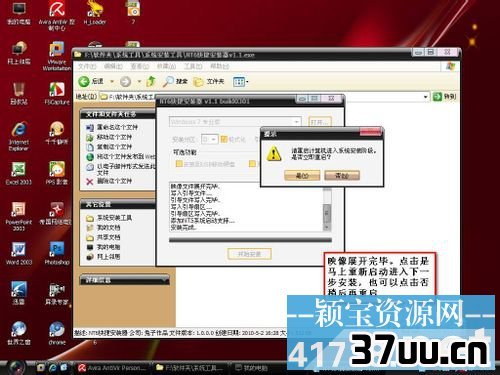The height and width of the screenshot is (375, 500).
Task: Click the Explorer Forward arrow
Action: point(125,81)
